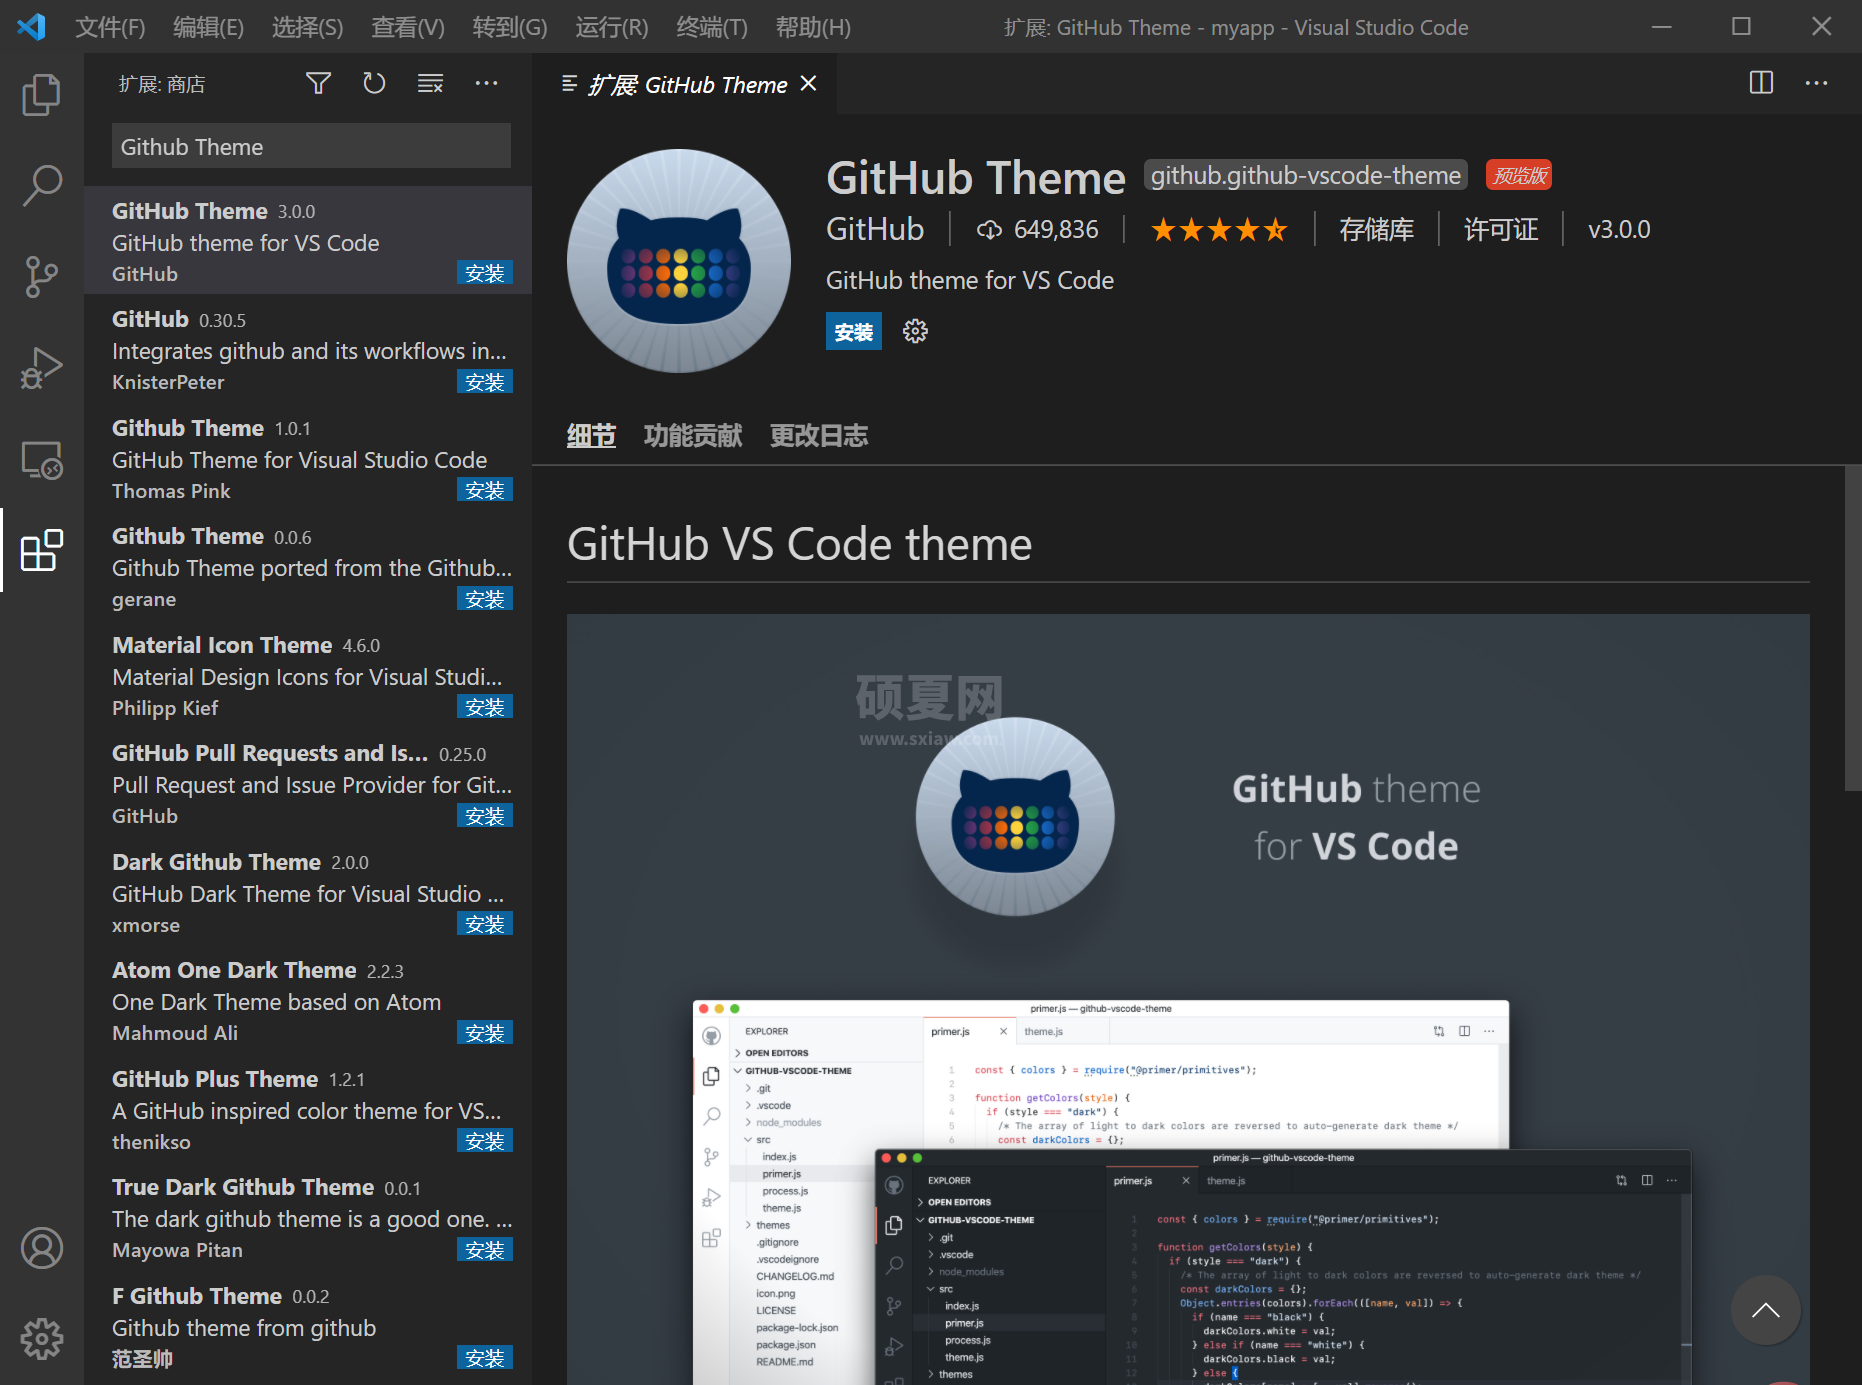Install gerane's Github Theme 0.0.6
1862x1385 pixels.
(x=485, y=599)
